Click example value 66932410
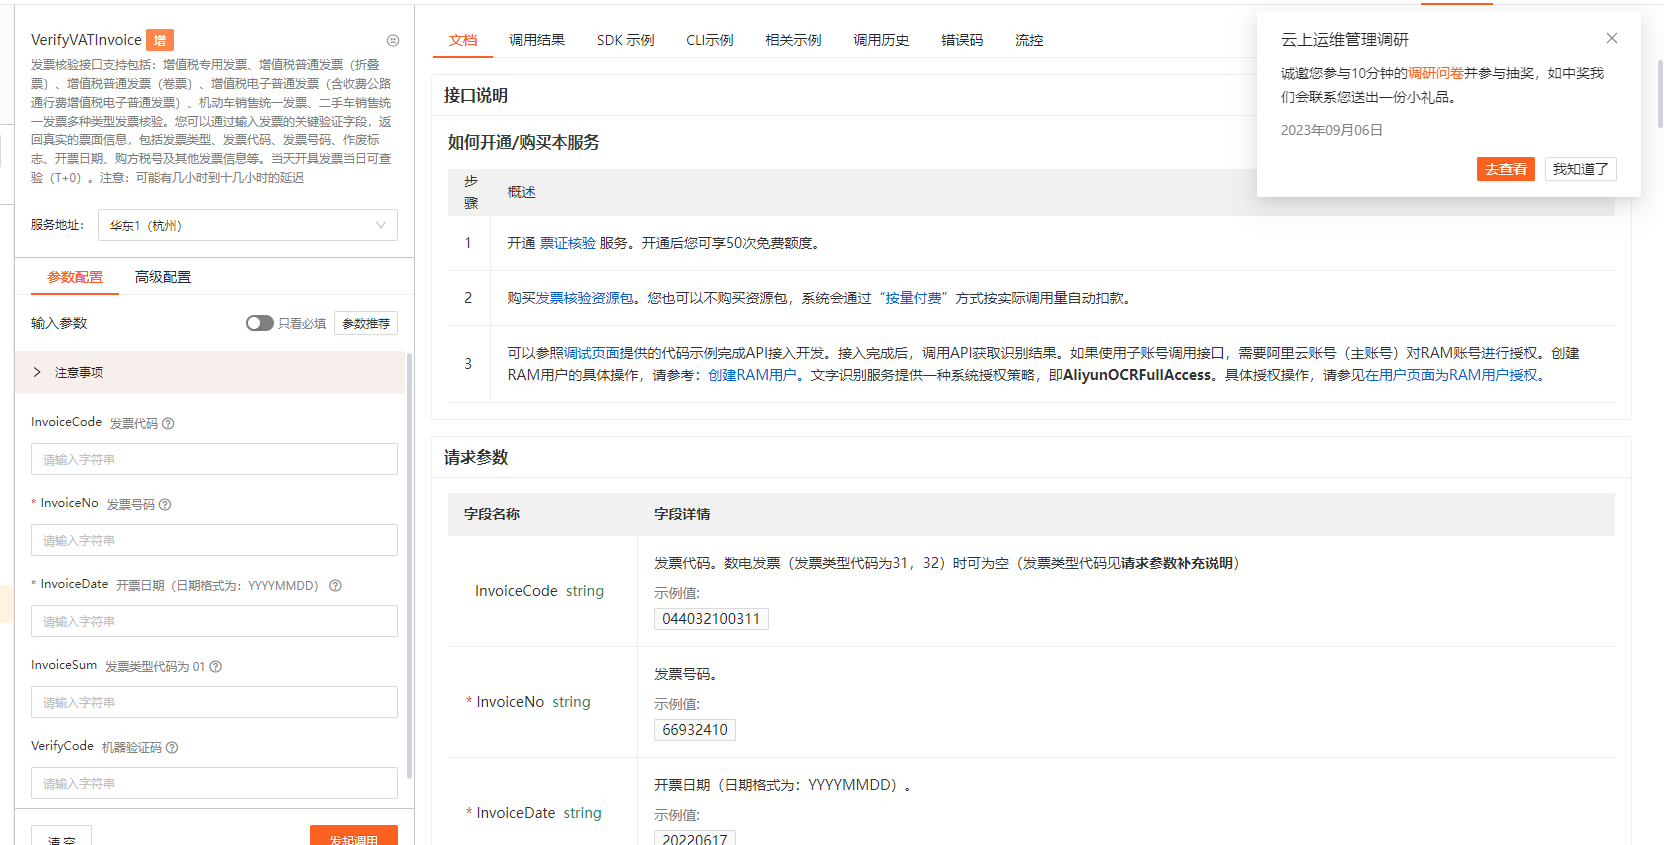The width and height of the screenshot is (1664, 845). click(695, 730)
